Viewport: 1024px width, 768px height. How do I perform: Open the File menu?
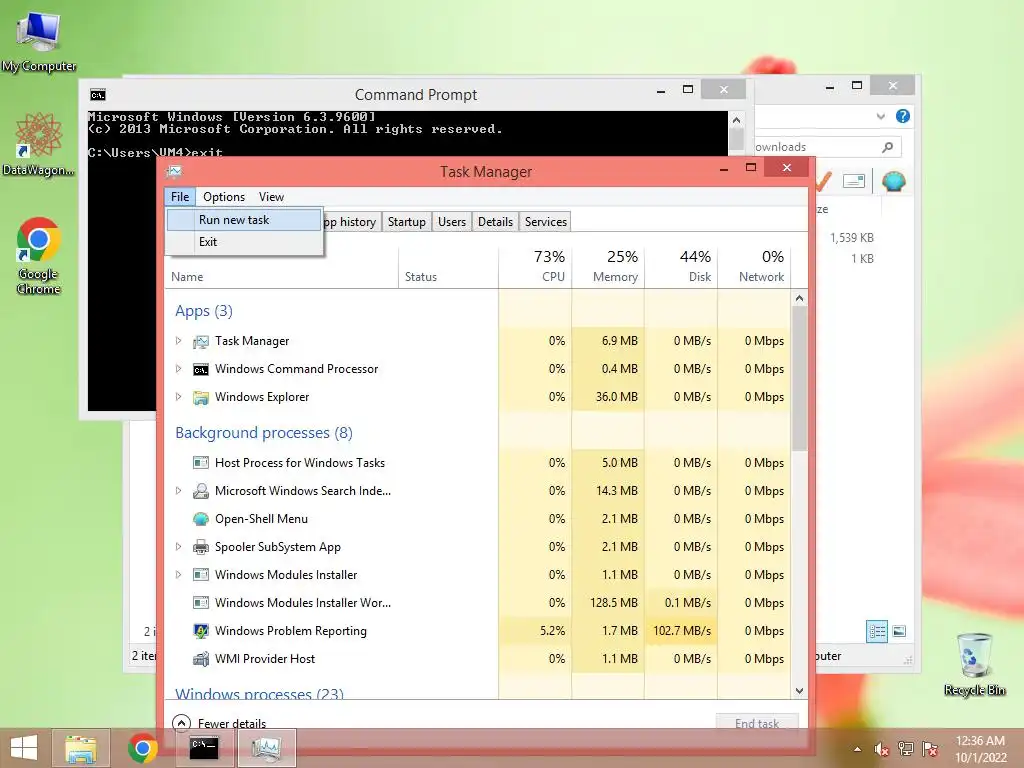click(x=180, y=197)
